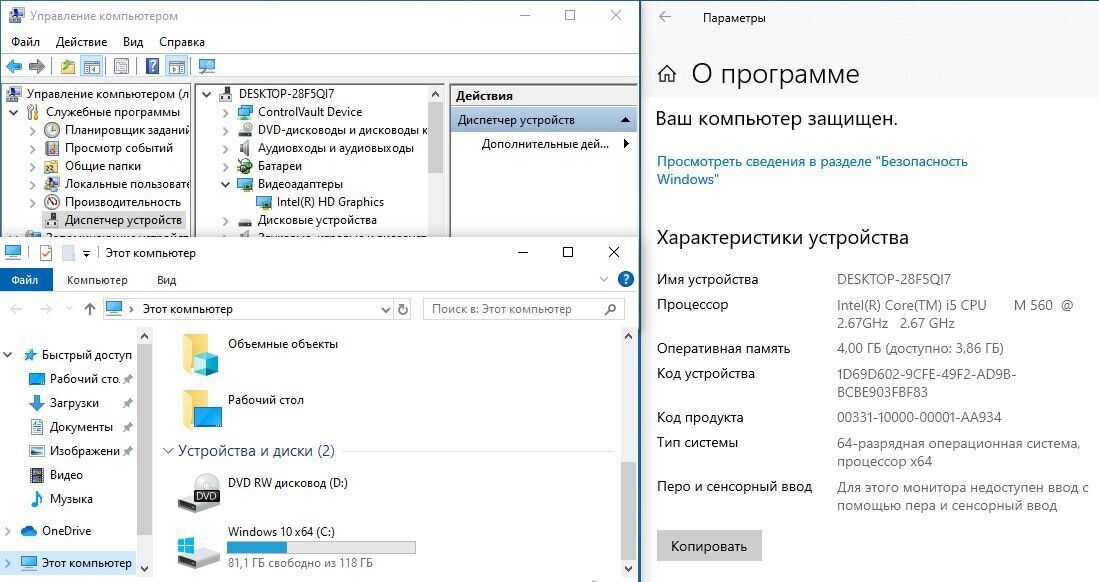
Task: Open the address bar history dropdown
Action: pos(387,309)
